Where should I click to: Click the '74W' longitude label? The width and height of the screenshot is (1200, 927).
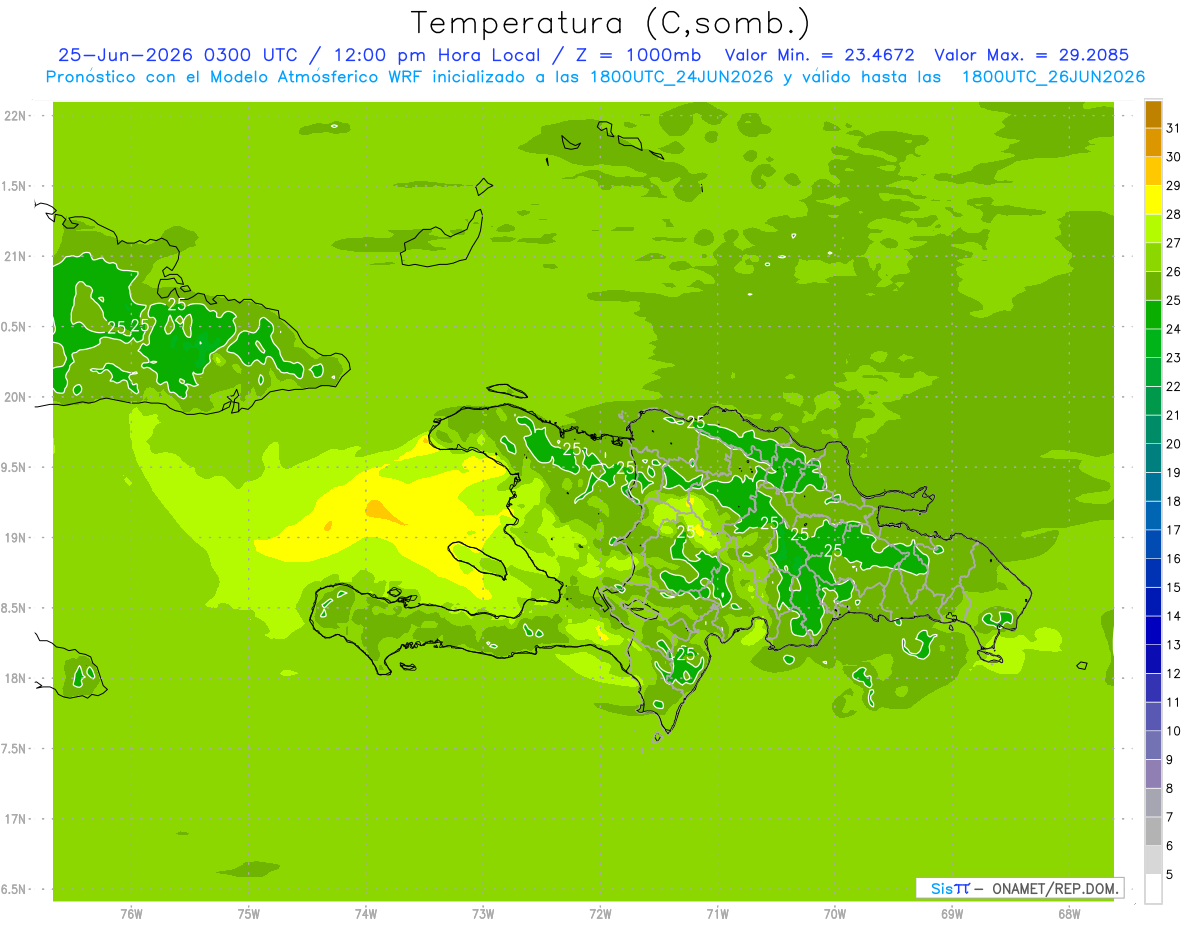(x=365, y=913)
